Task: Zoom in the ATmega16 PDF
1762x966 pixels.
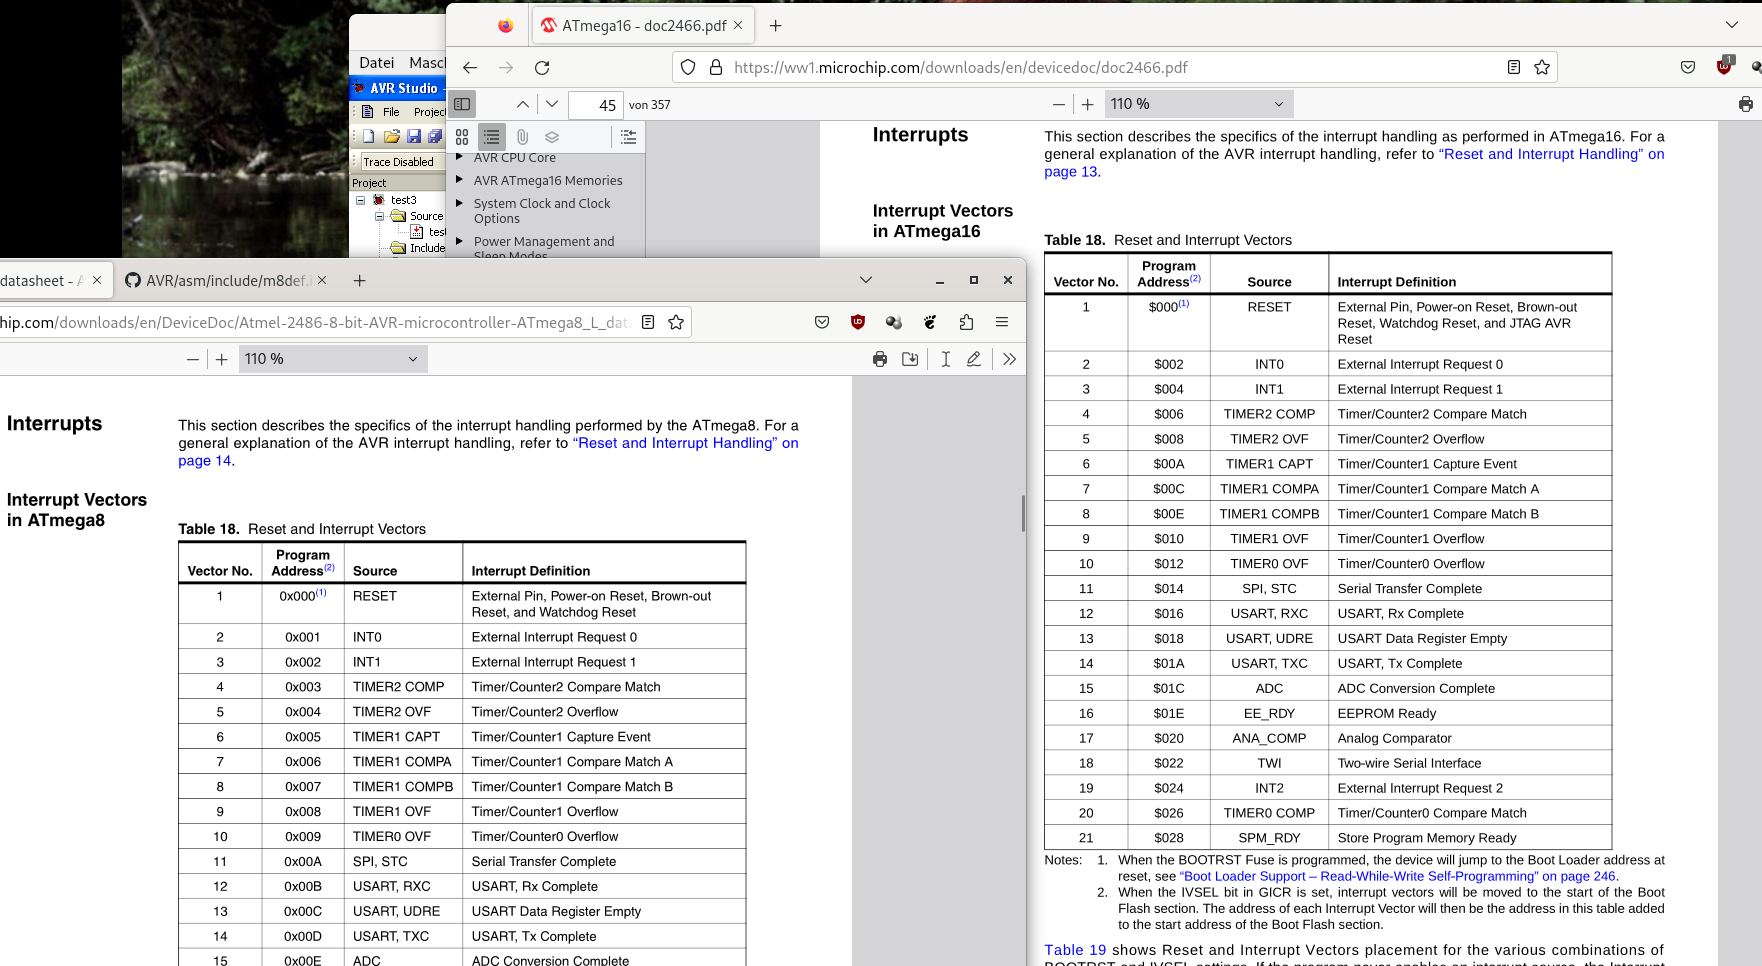Action: click(x=1088, y=104)
